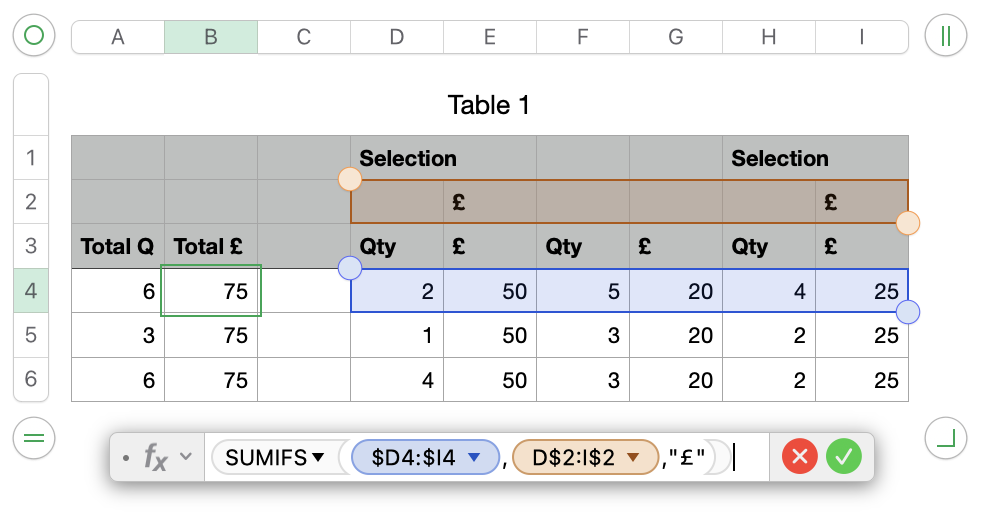Click the Total £ header cell
Image resolution: width=982 pixels, height=518 pixels.
point(208,246)
